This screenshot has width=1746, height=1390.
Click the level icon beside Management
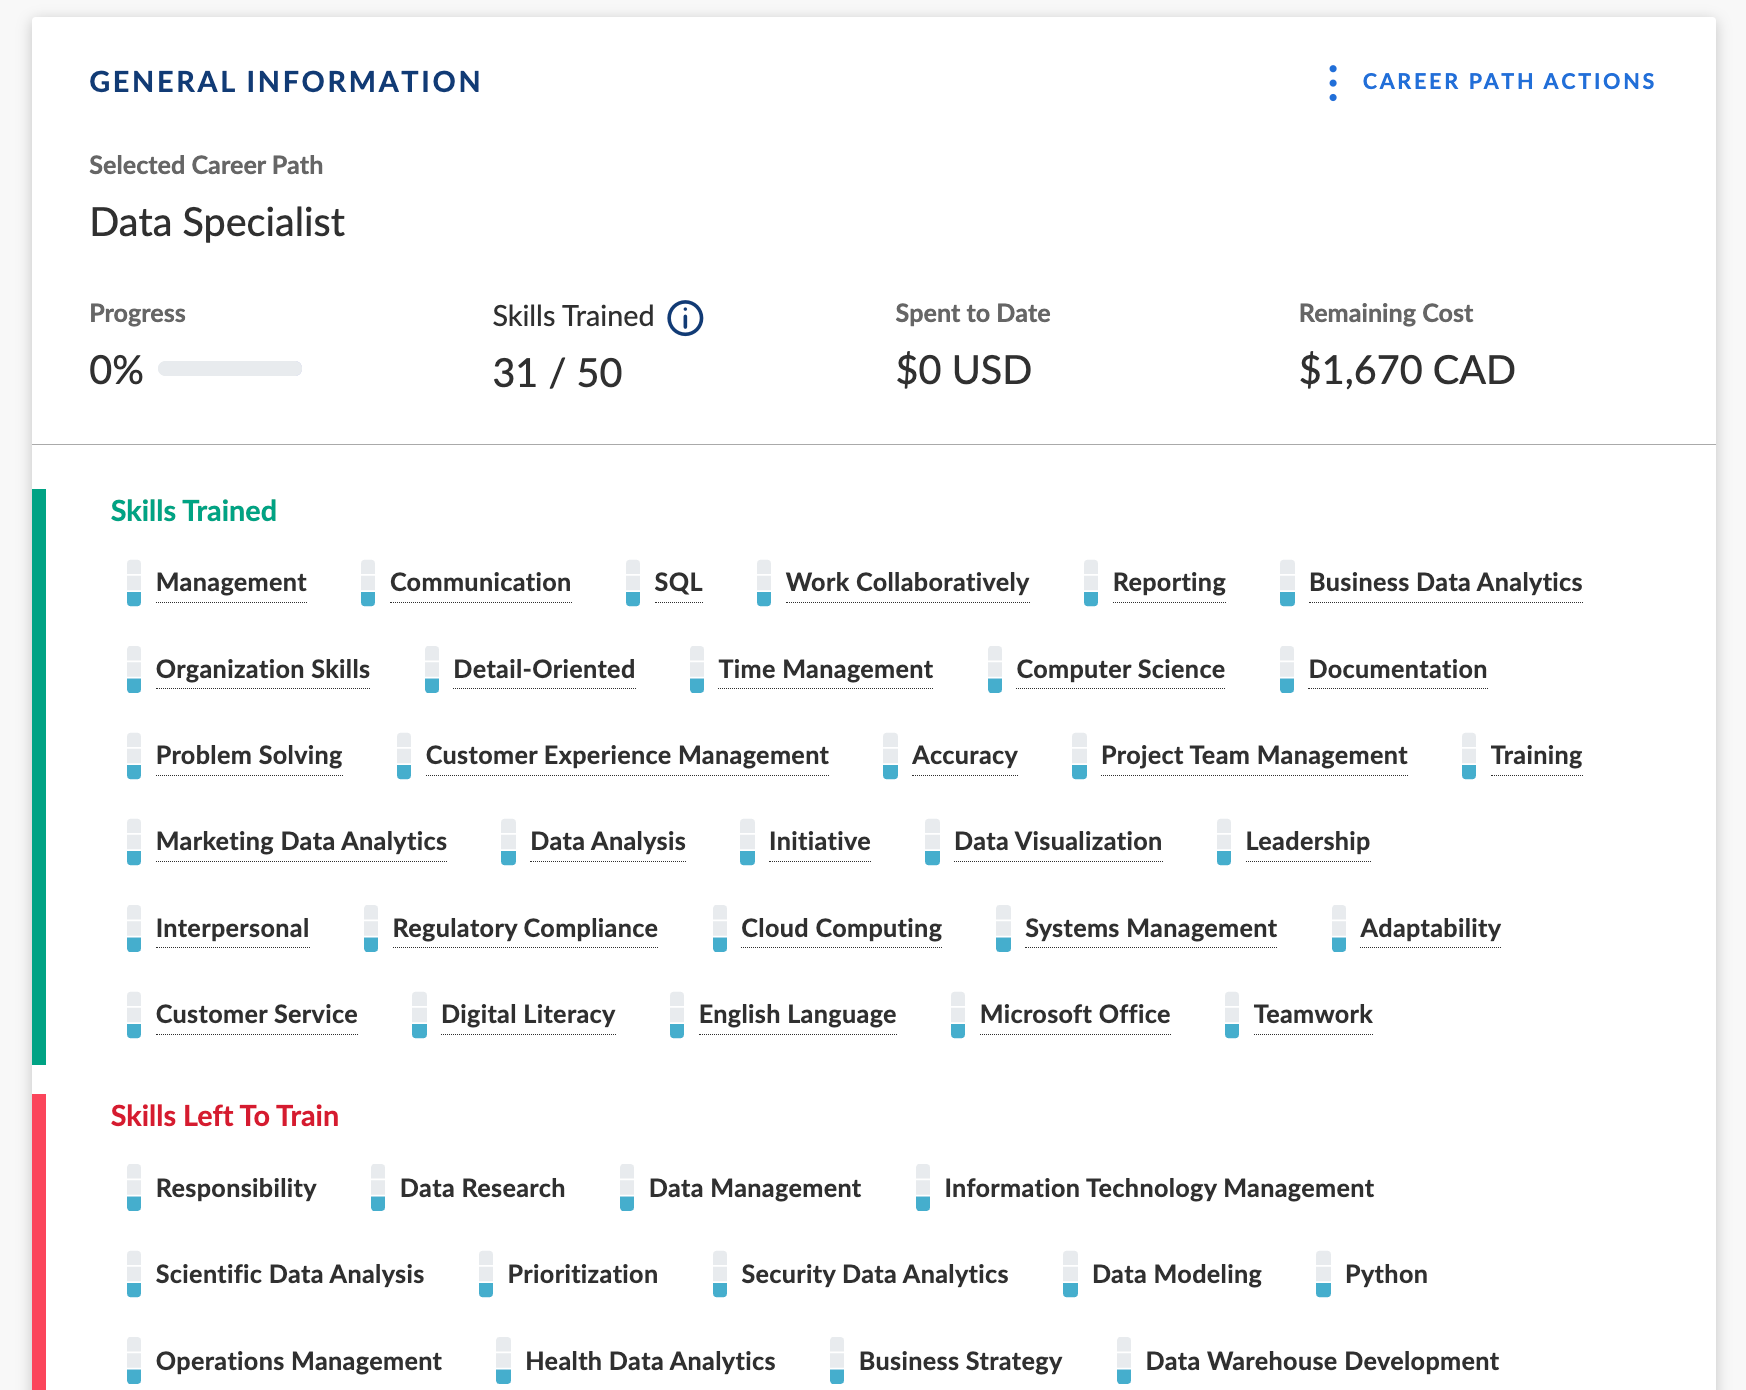[x=134, y=583]
